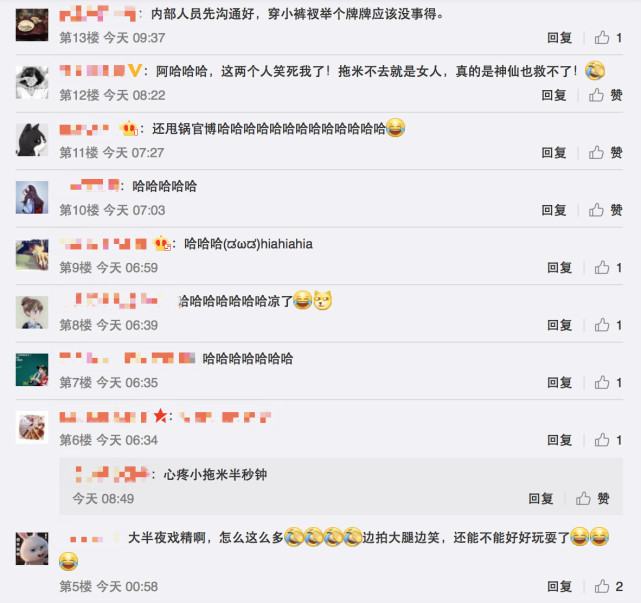The height and width of the screenshot is (603, 641).
Task: Click 回复 on the 12th floor comment
Action: click(554, 95)
